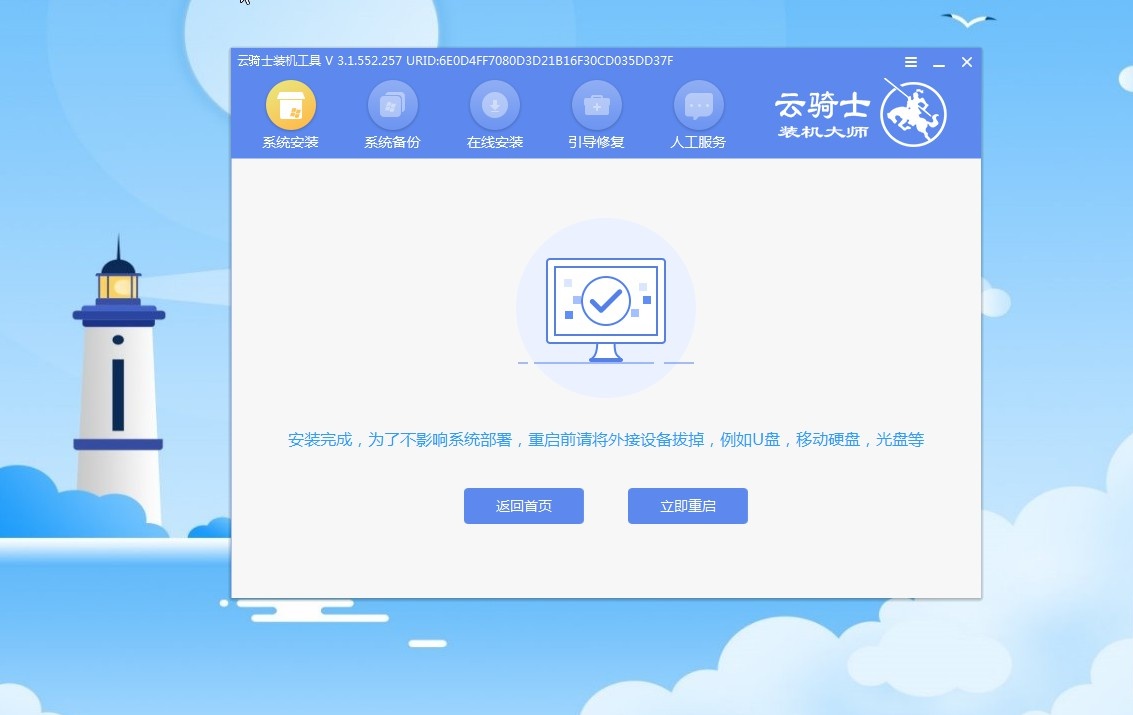Click 立即重启 button

[688, 506]
